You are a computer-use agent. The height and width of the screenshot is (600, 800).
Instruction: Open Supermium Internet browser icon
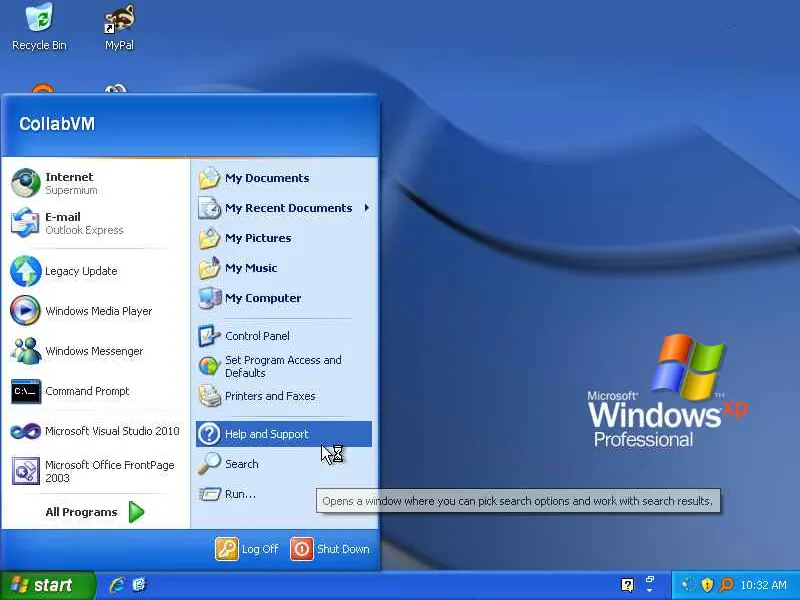point(26,183)
